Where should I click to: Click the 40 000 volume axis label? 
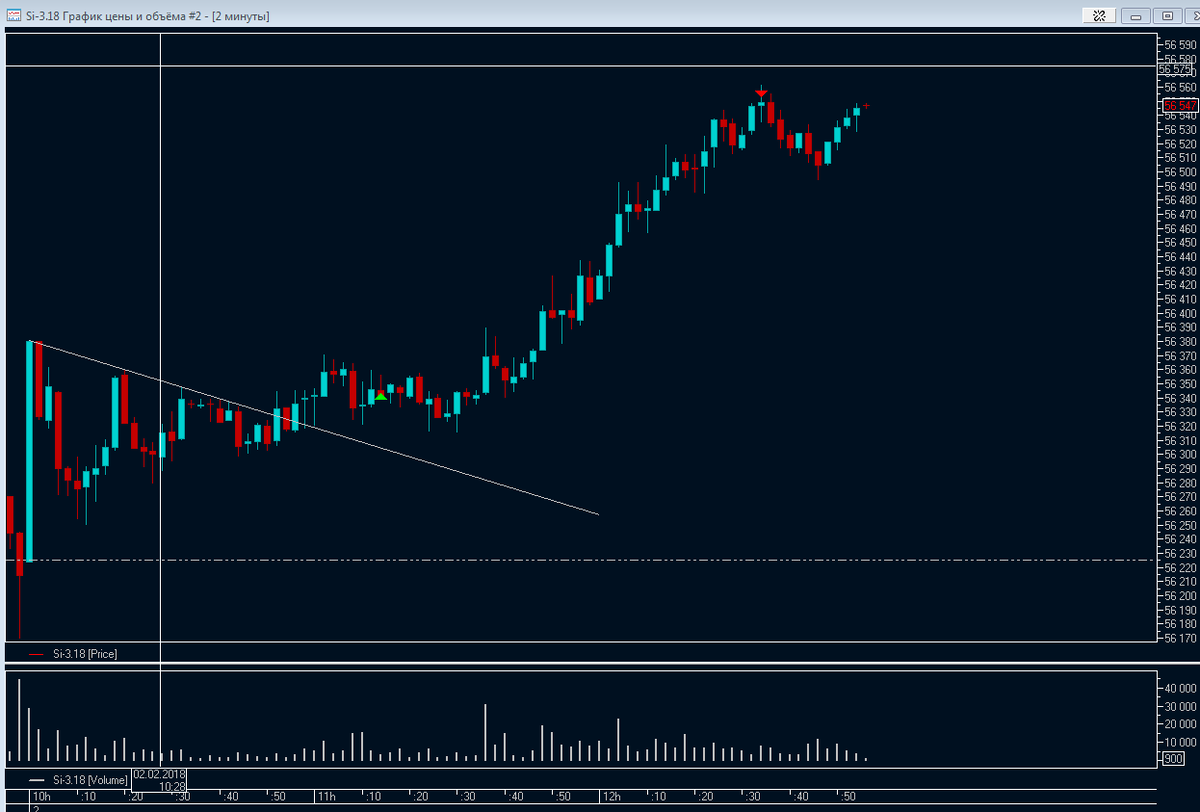point(1178,689)
